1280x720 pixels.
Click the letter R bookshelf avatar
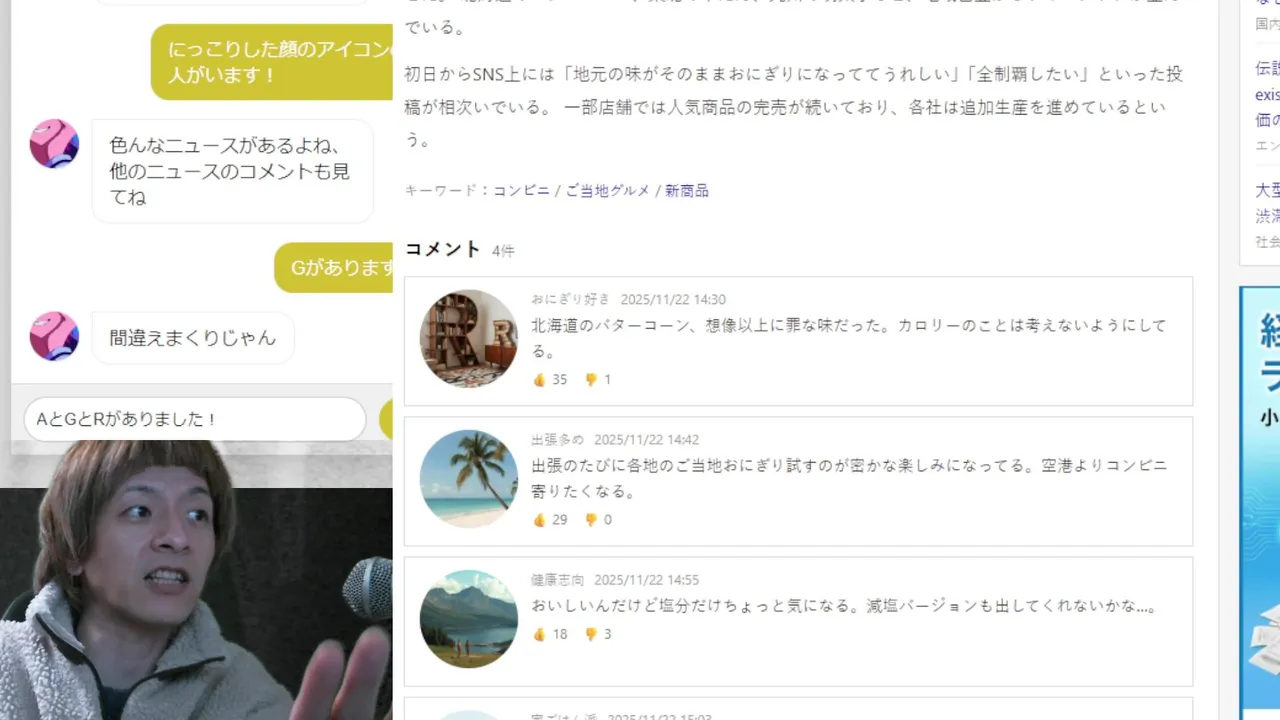pos(469,339)
